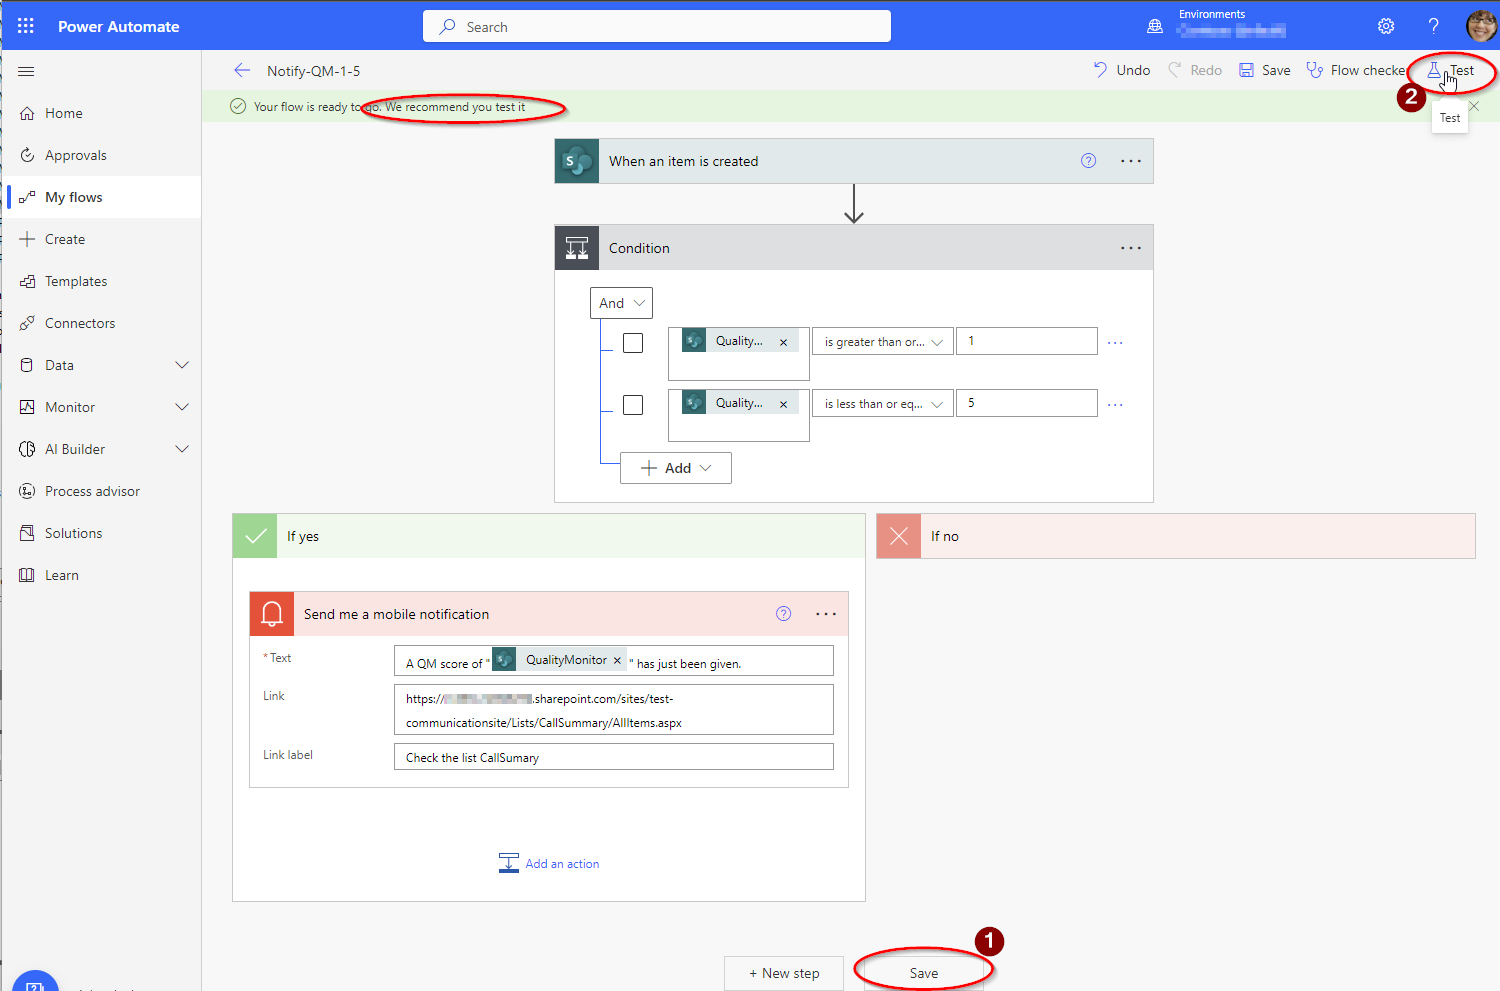Screen dimensions: 1500x991
Task: Open the user profile avatar
Action: coord(1481,26)
